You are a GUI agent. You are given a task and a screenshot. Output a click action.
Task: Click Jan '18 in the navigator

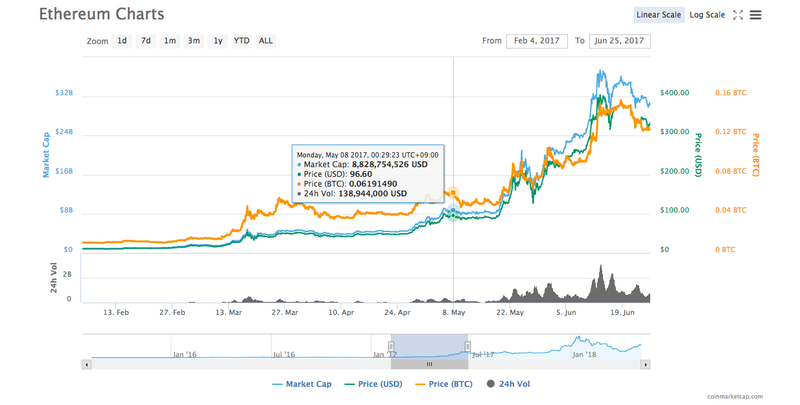tap(584, 354)
